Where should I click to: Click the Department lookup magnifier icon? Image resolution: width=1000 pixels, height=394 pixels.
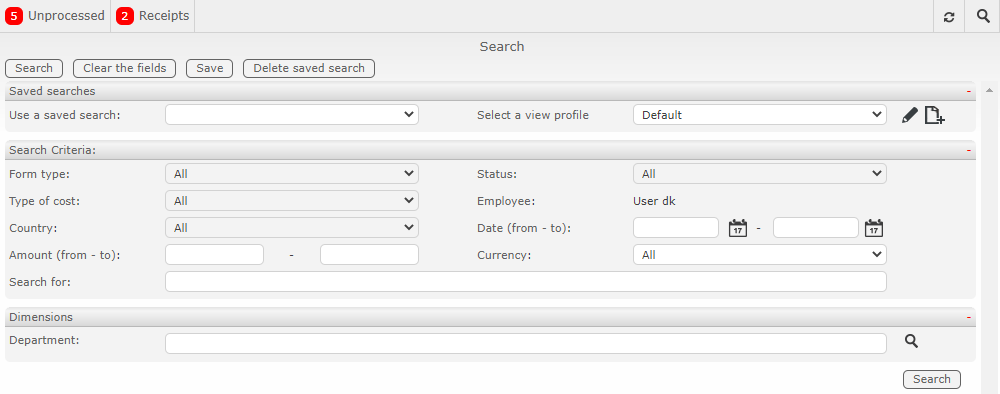tap(911, 342)
